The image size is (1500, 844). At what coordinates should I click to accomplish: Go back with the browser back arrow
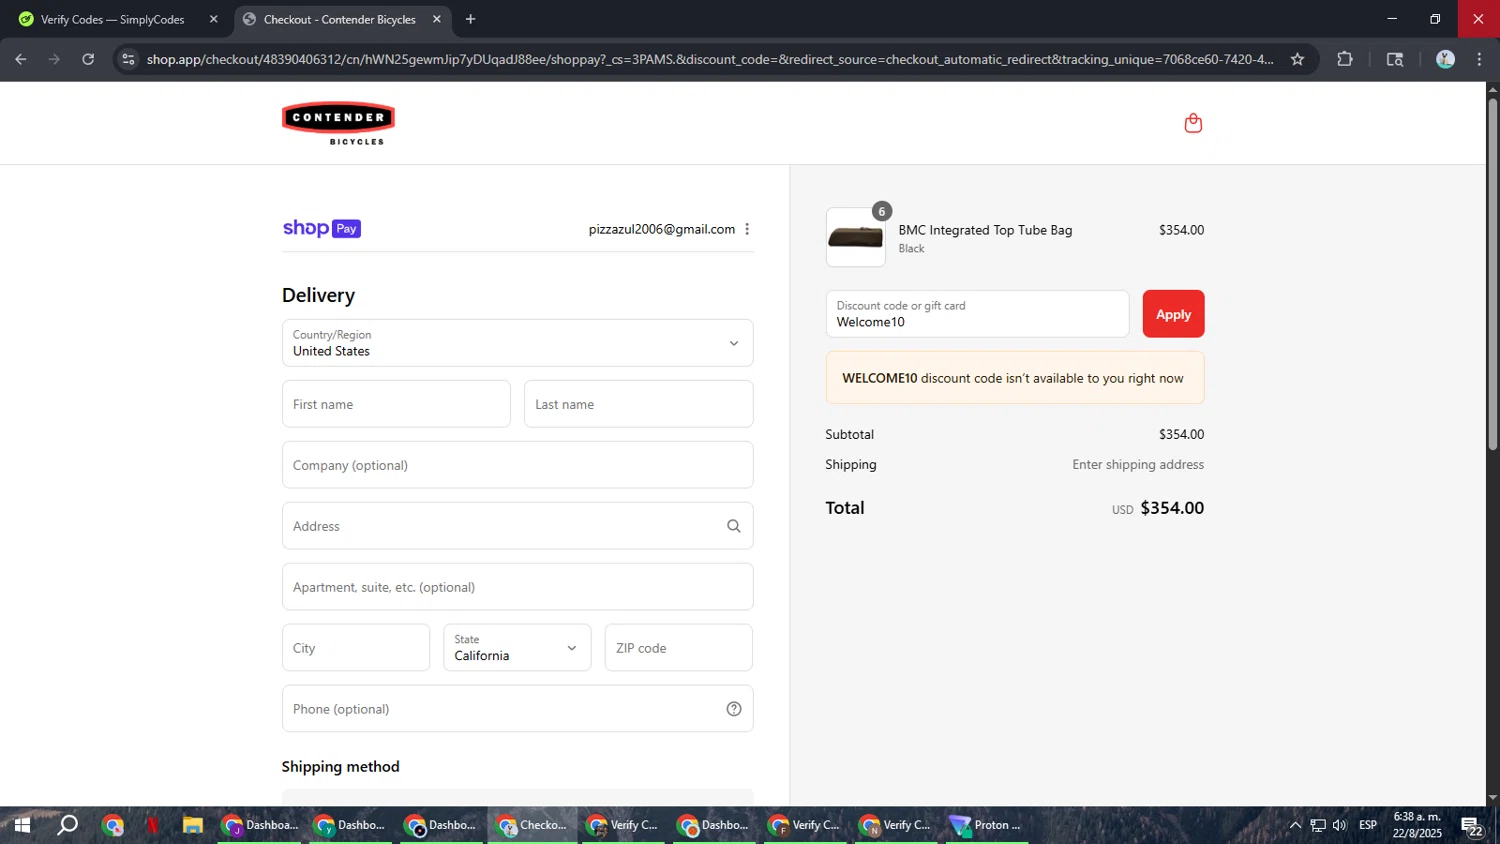pos(21,59)
